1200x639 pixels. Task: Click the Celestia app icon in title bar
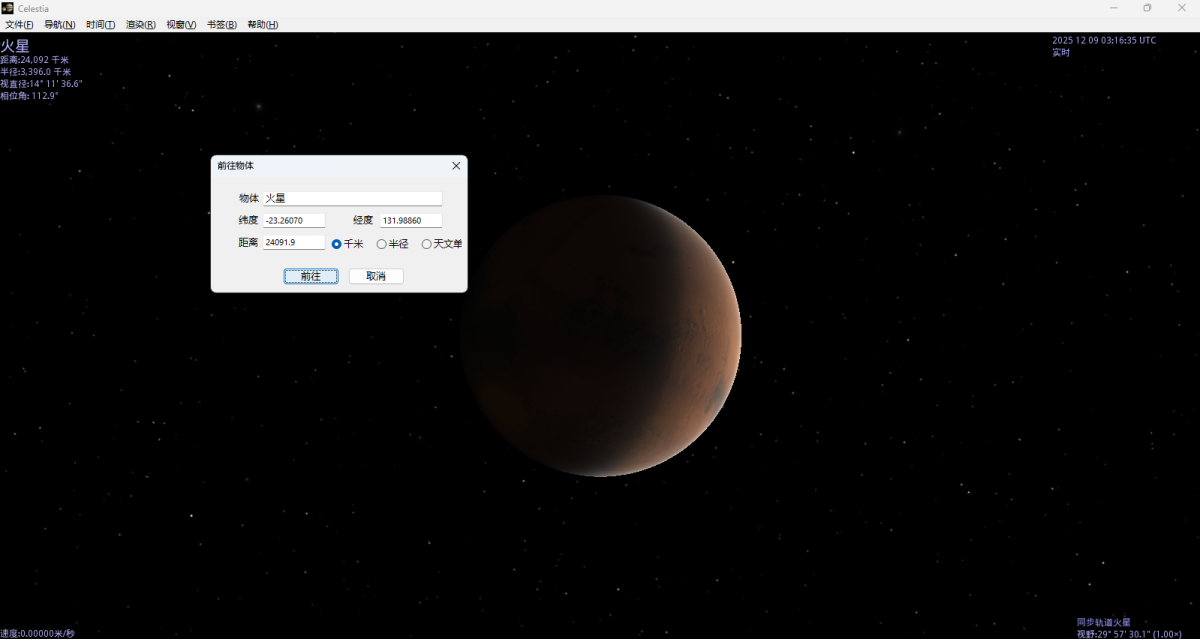click(x=8, y=8)
